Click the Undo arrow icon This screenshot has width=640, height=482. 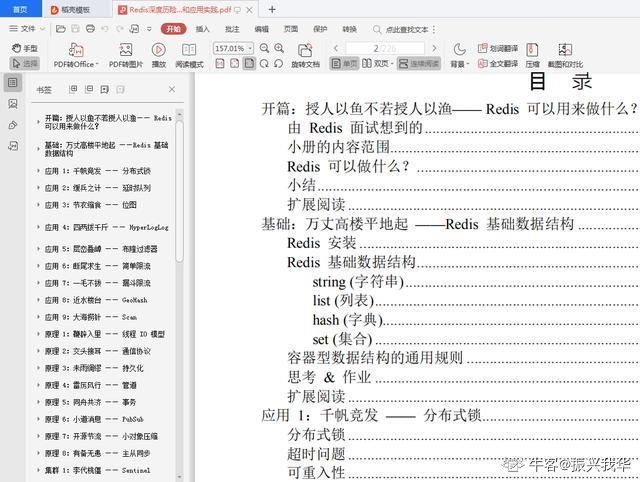[105, 29]
